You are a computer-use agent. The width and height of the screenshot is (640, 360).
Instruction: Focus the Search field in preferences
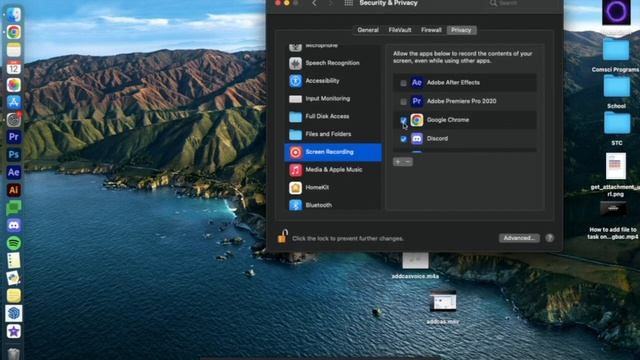pyautogui.click(x=520, y=3)
